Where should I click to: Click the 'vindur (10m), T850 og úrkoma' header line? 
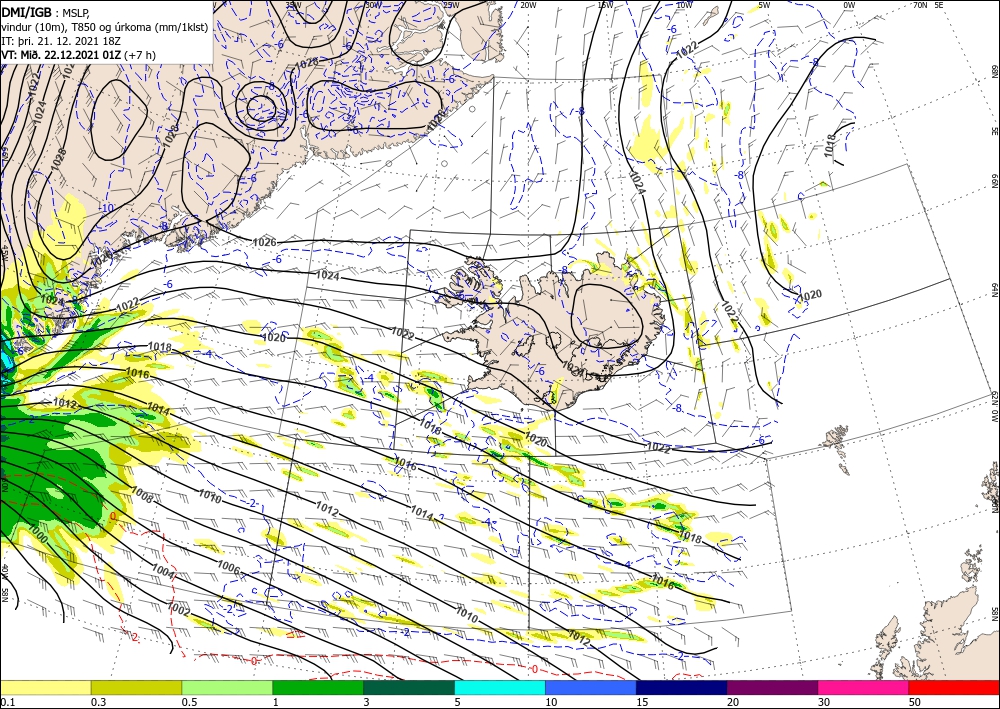pos(105,26)
